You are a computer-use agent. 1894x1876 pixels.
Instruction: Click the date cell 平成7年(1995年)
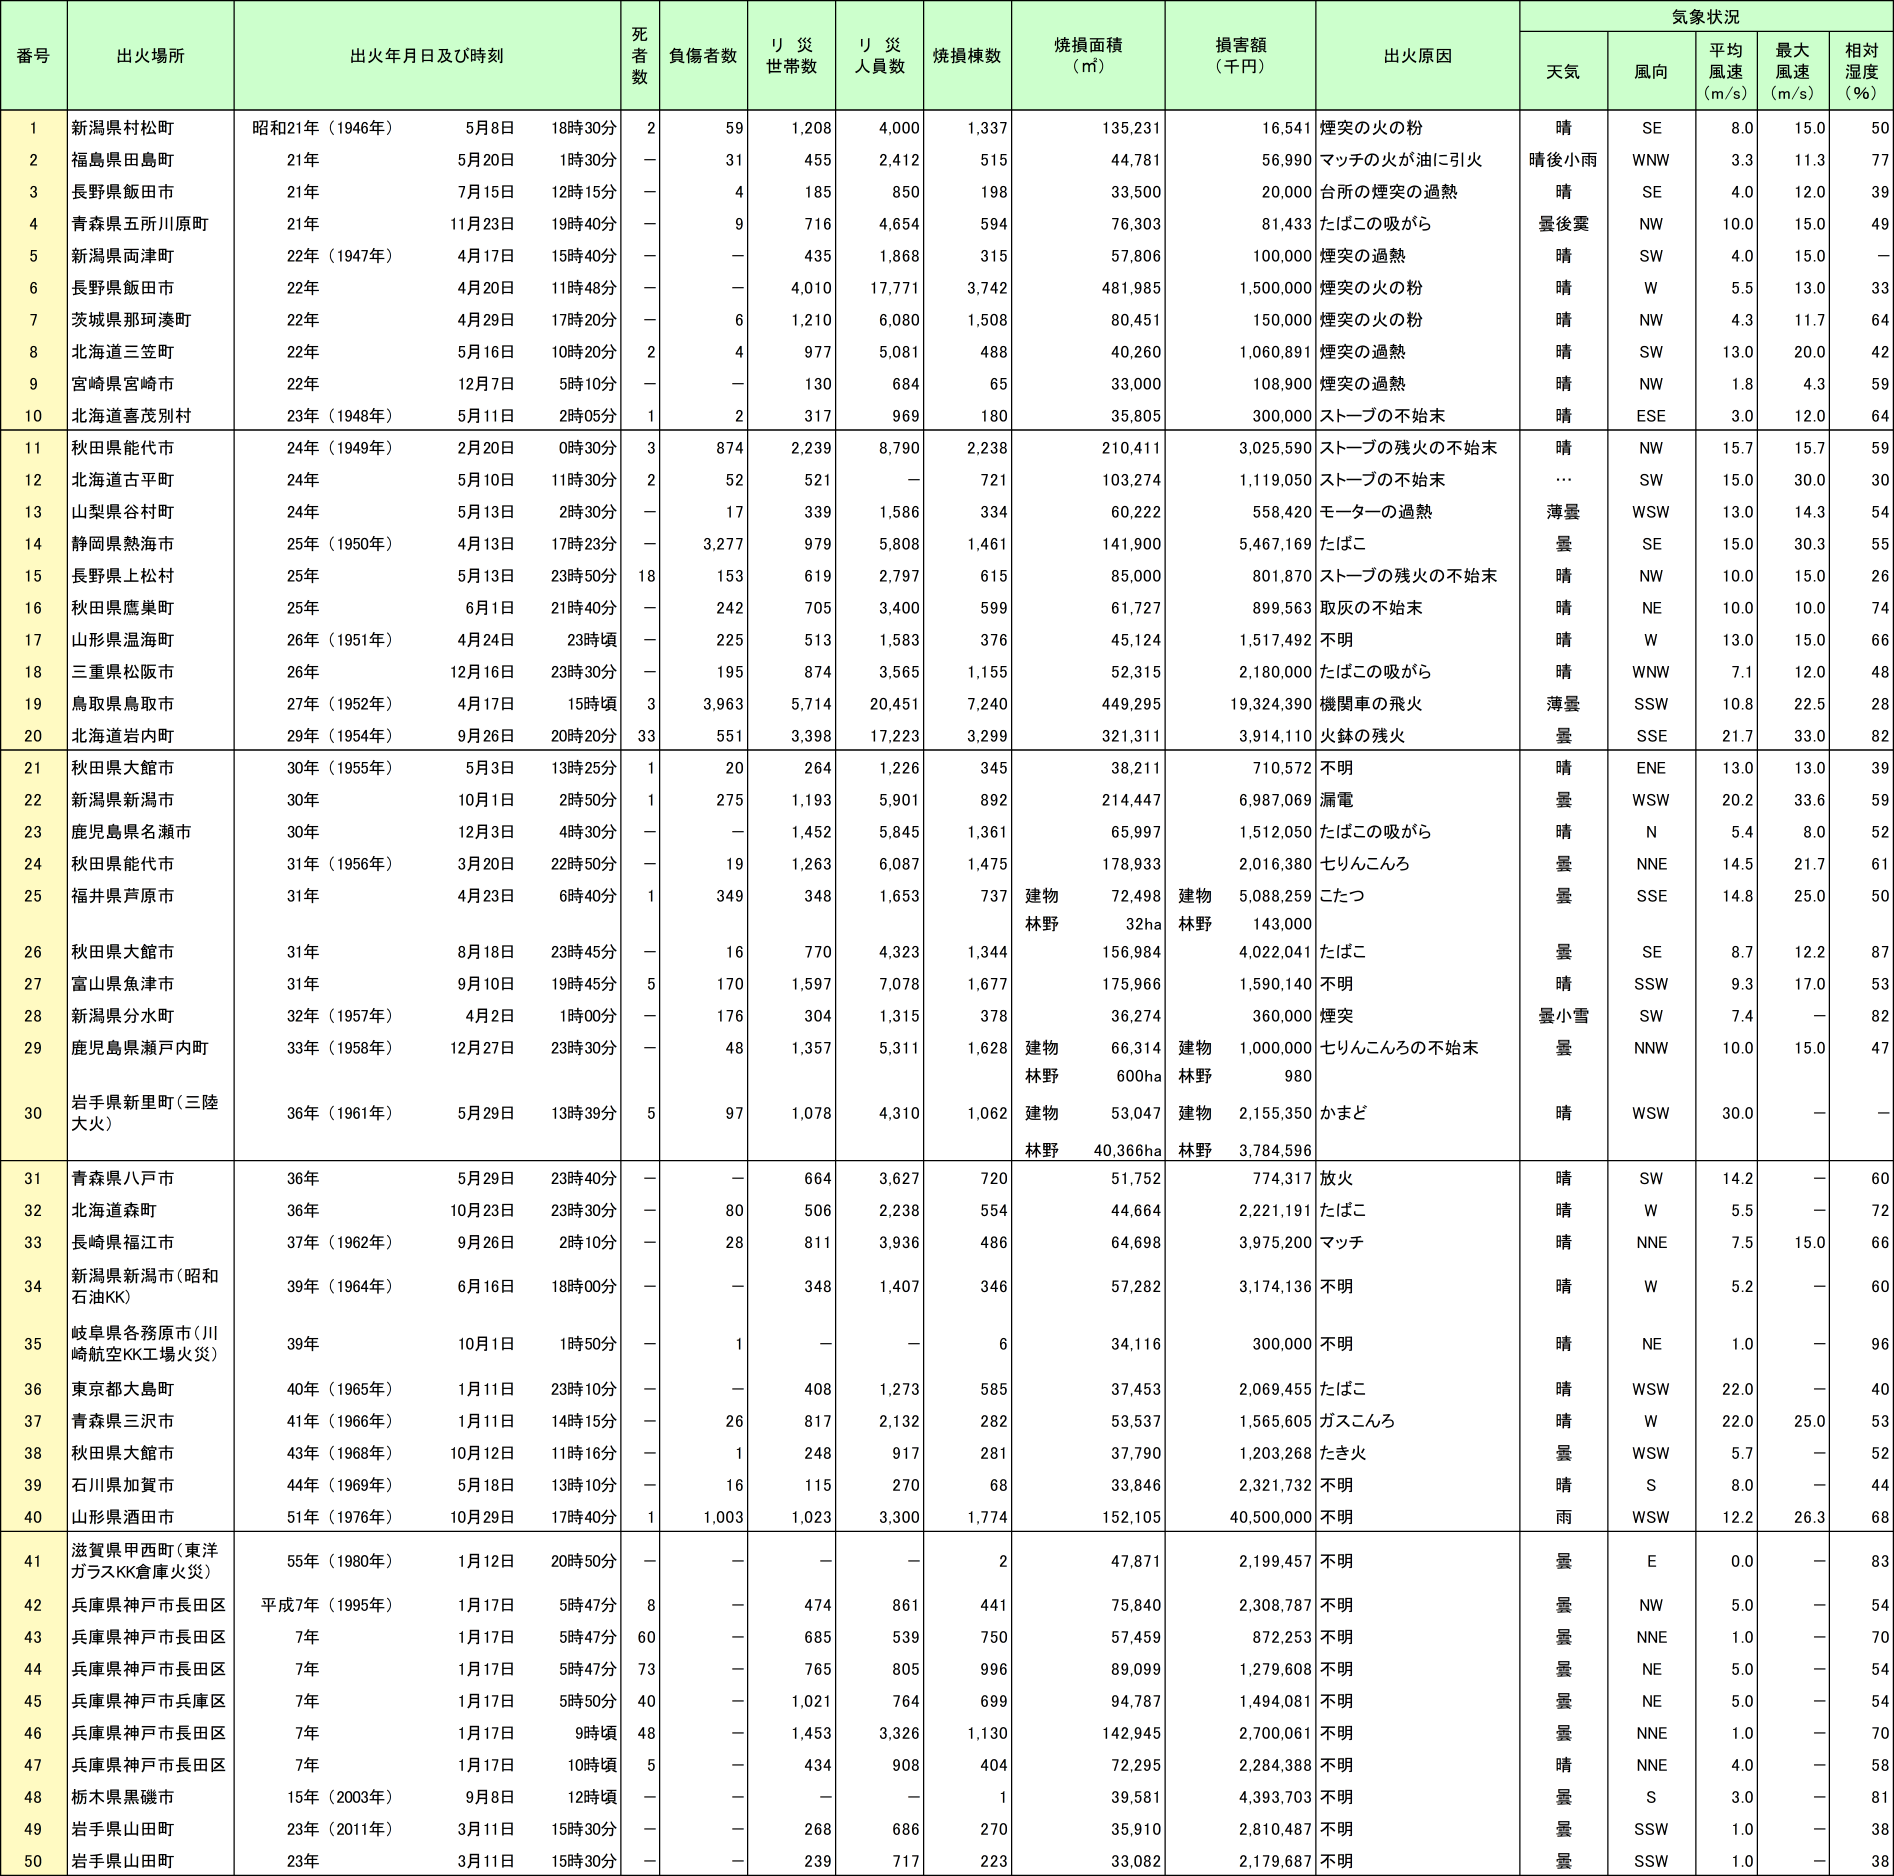coord(328,1605)
